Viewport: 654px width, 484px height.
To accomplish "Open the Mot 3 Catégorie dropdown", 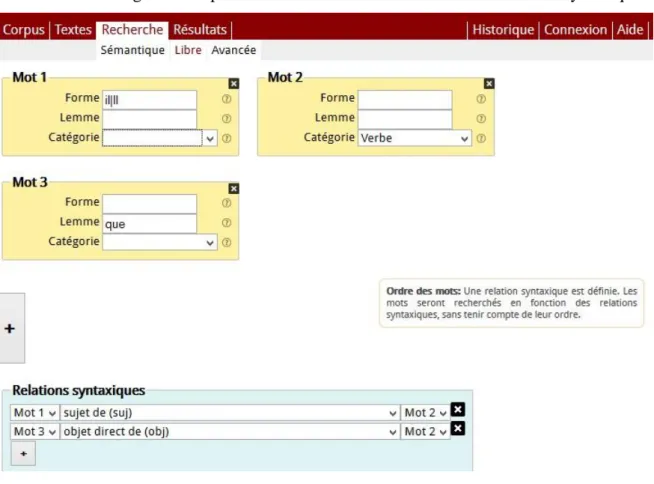I will click(160, 242).
